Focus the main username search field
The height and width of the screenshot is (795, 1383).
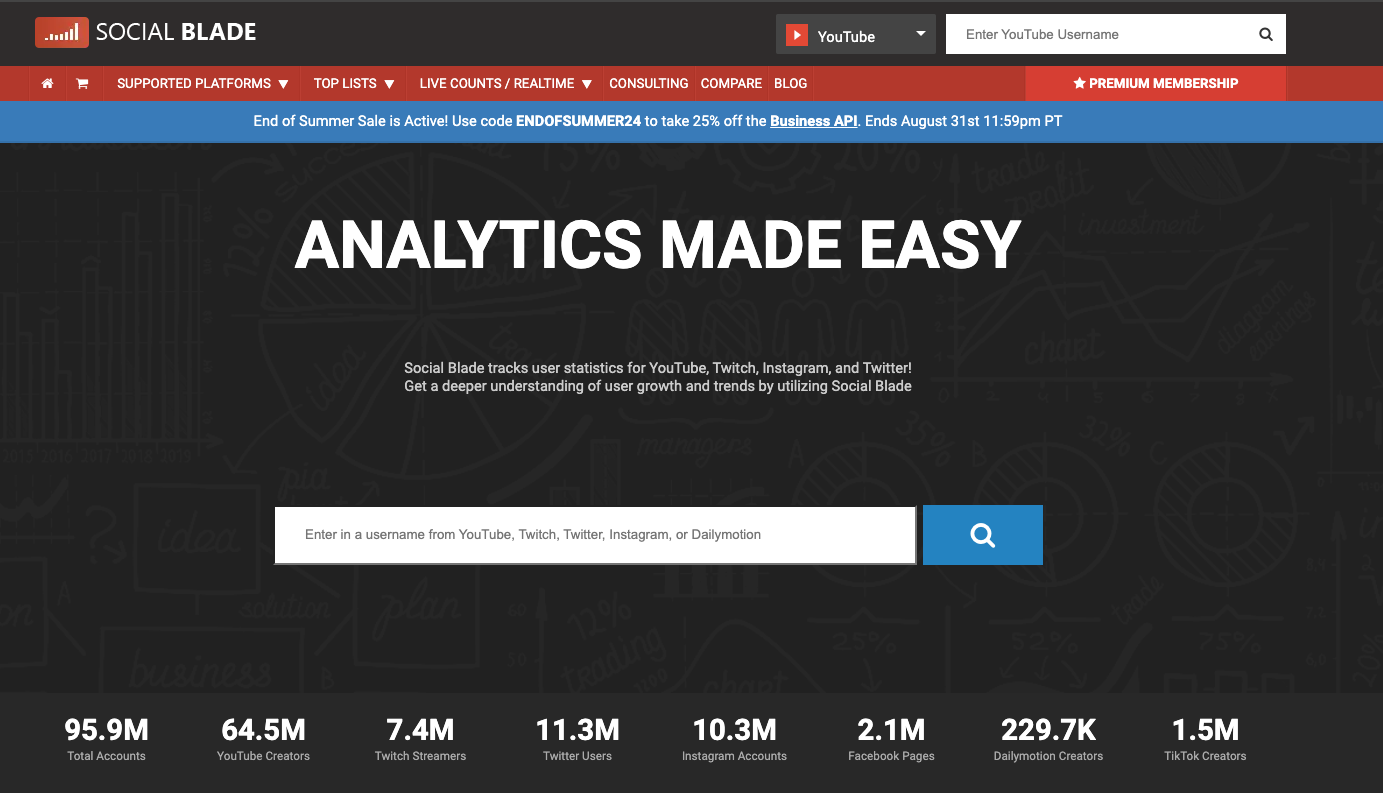[595, 535]
